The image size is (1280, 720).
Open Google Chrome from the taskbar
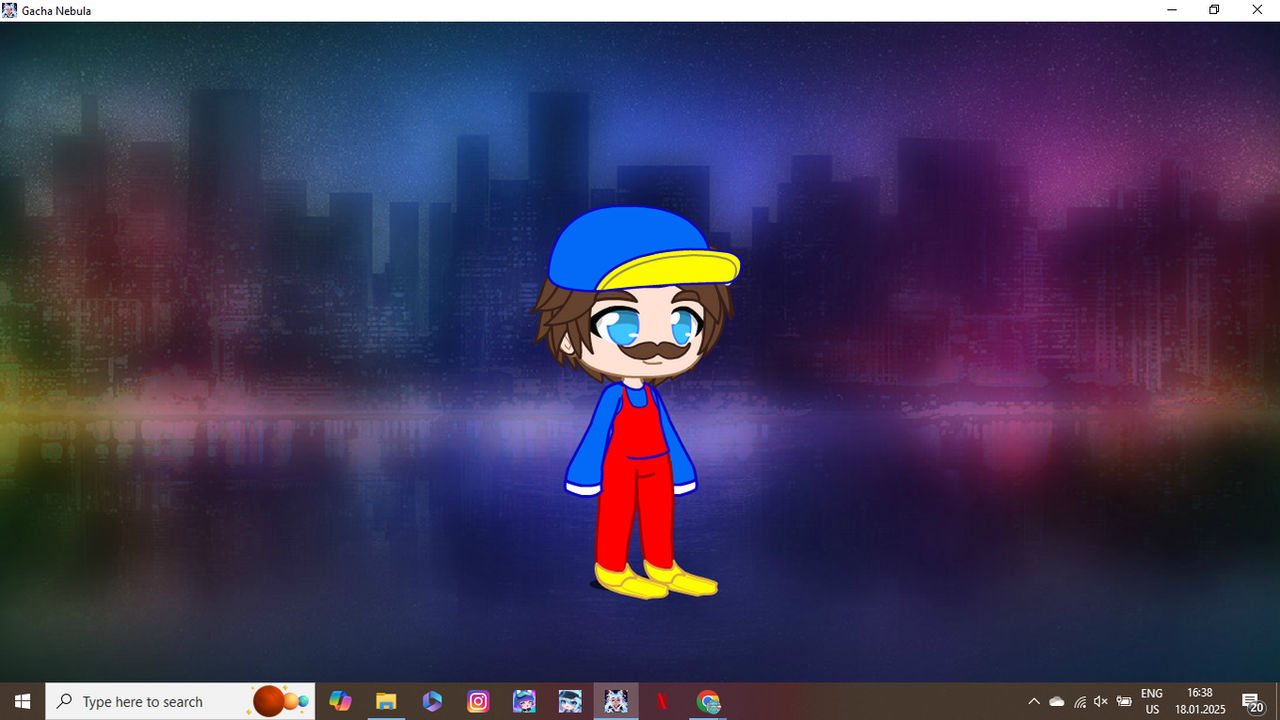(708, 701)
